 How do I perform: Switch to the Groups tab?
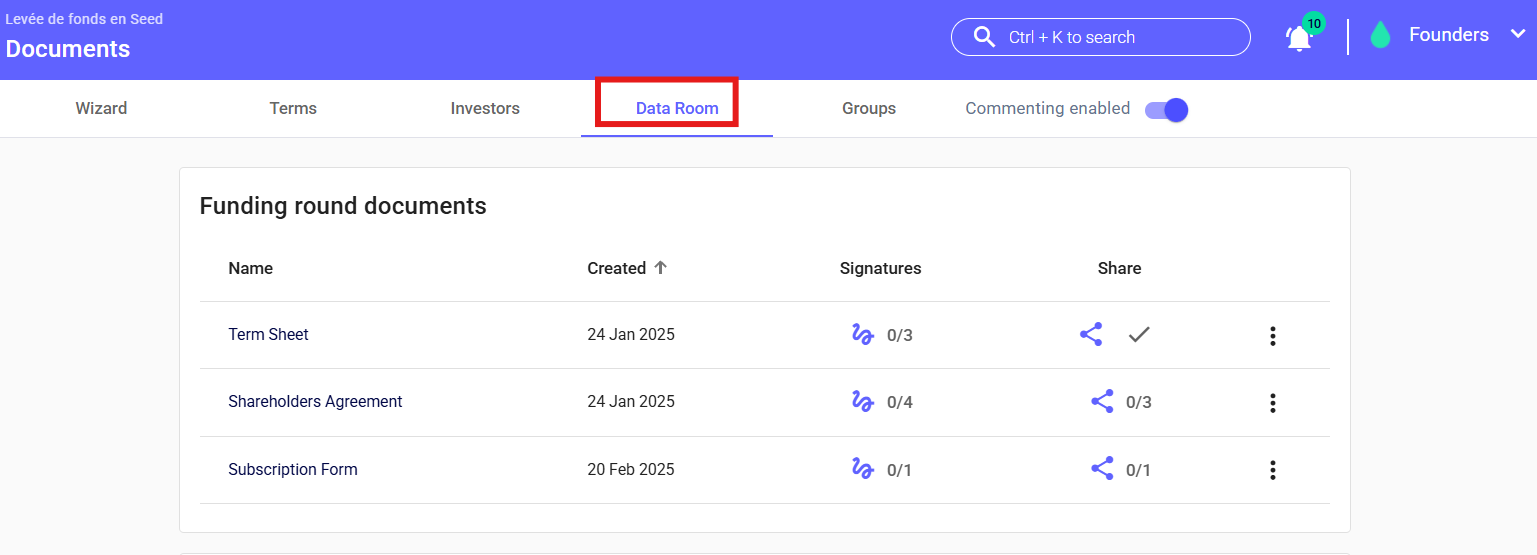pyautogui.click(x=868, y=109)
